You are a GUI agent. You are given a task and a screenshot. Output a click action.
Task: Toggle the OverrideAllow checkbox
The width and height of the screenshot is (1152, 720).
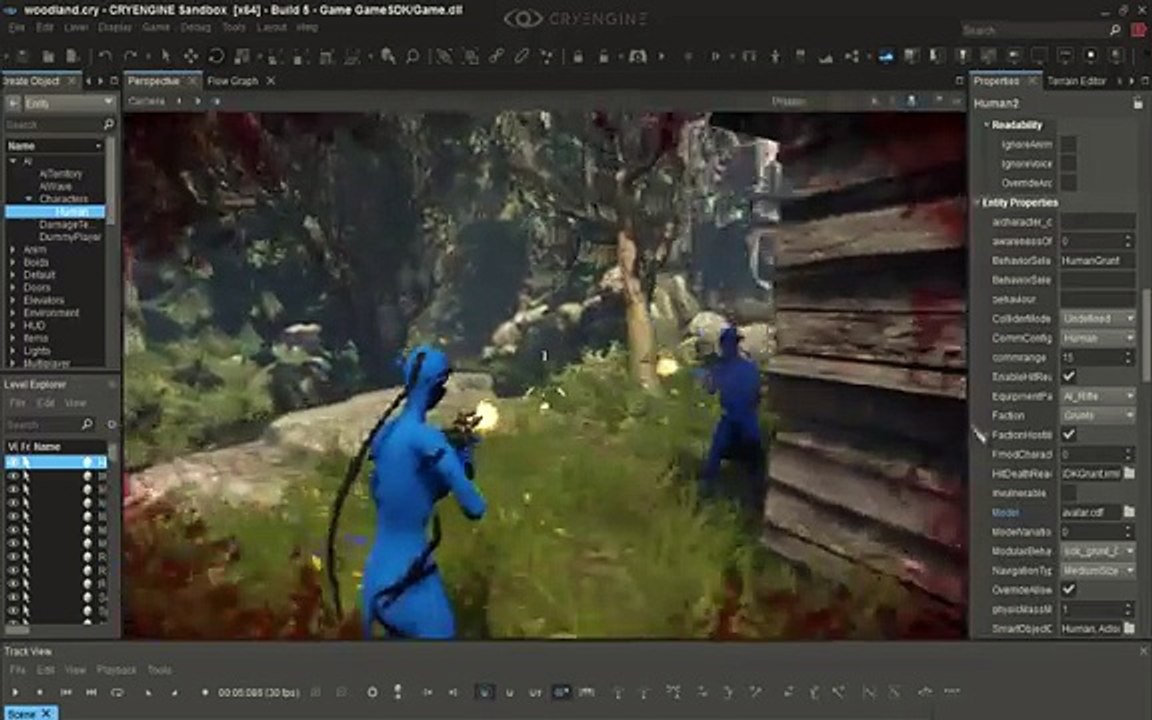pyautogui.click(x=1069, y=589)
